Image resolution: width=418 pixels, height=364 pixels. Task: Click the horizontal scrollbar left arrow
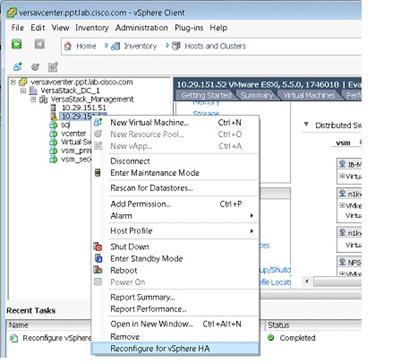click(307, 281)
